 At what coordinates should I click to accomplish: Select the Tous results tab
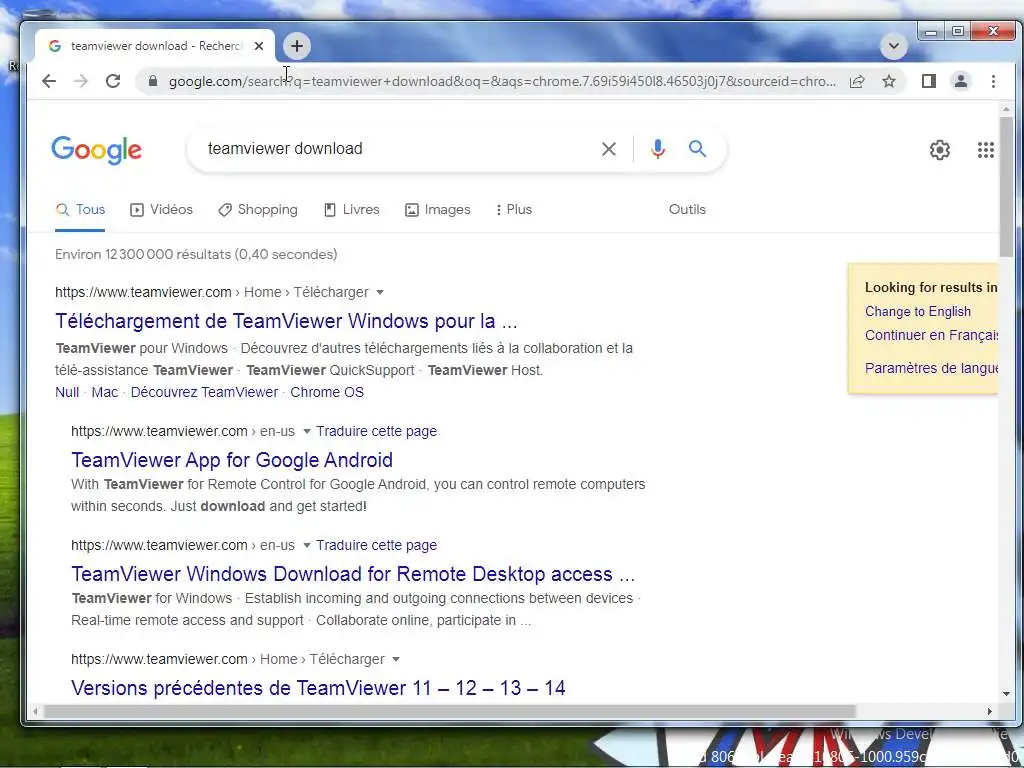click(80, 209)
